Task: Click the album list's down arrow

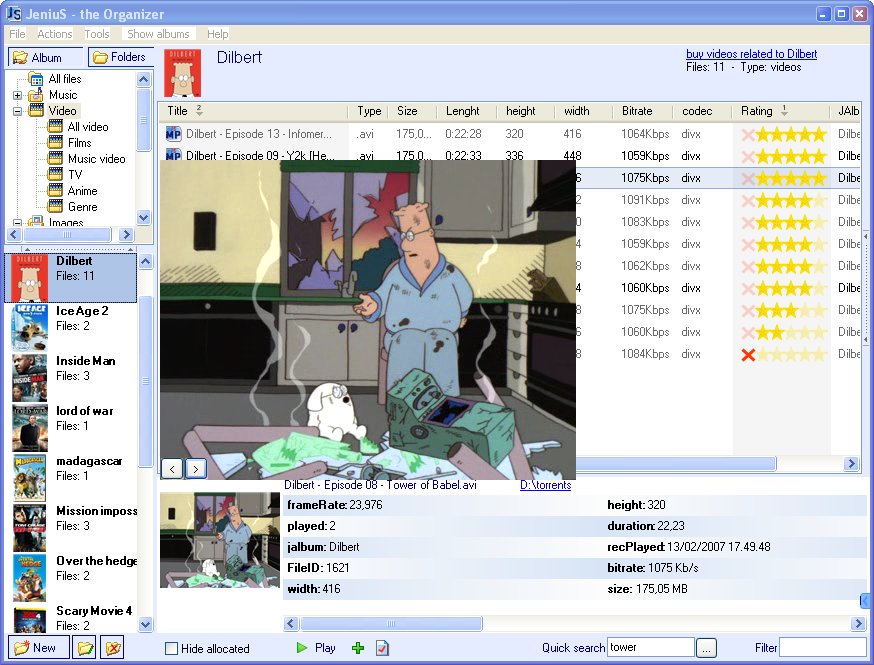Action: point(145,625)
